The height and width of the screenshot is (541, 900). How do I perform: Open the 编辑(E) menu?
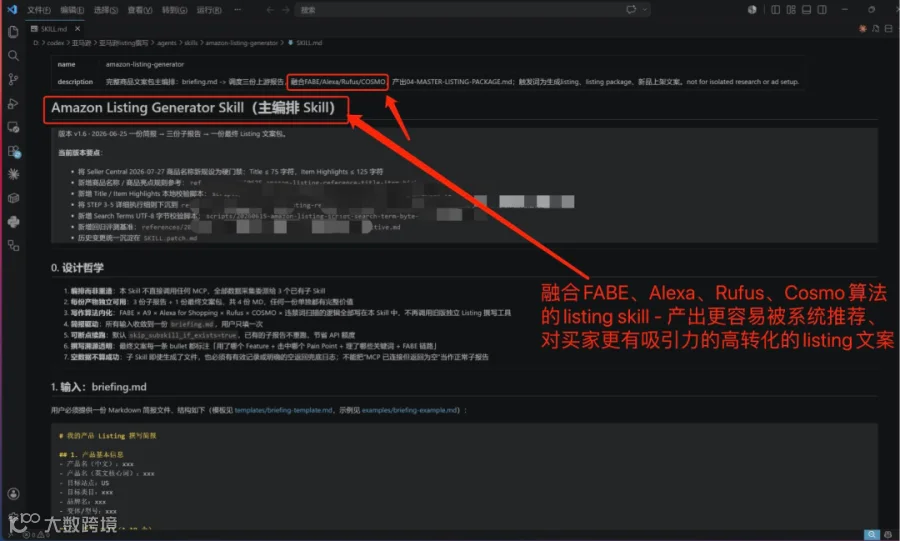point(72,10)
